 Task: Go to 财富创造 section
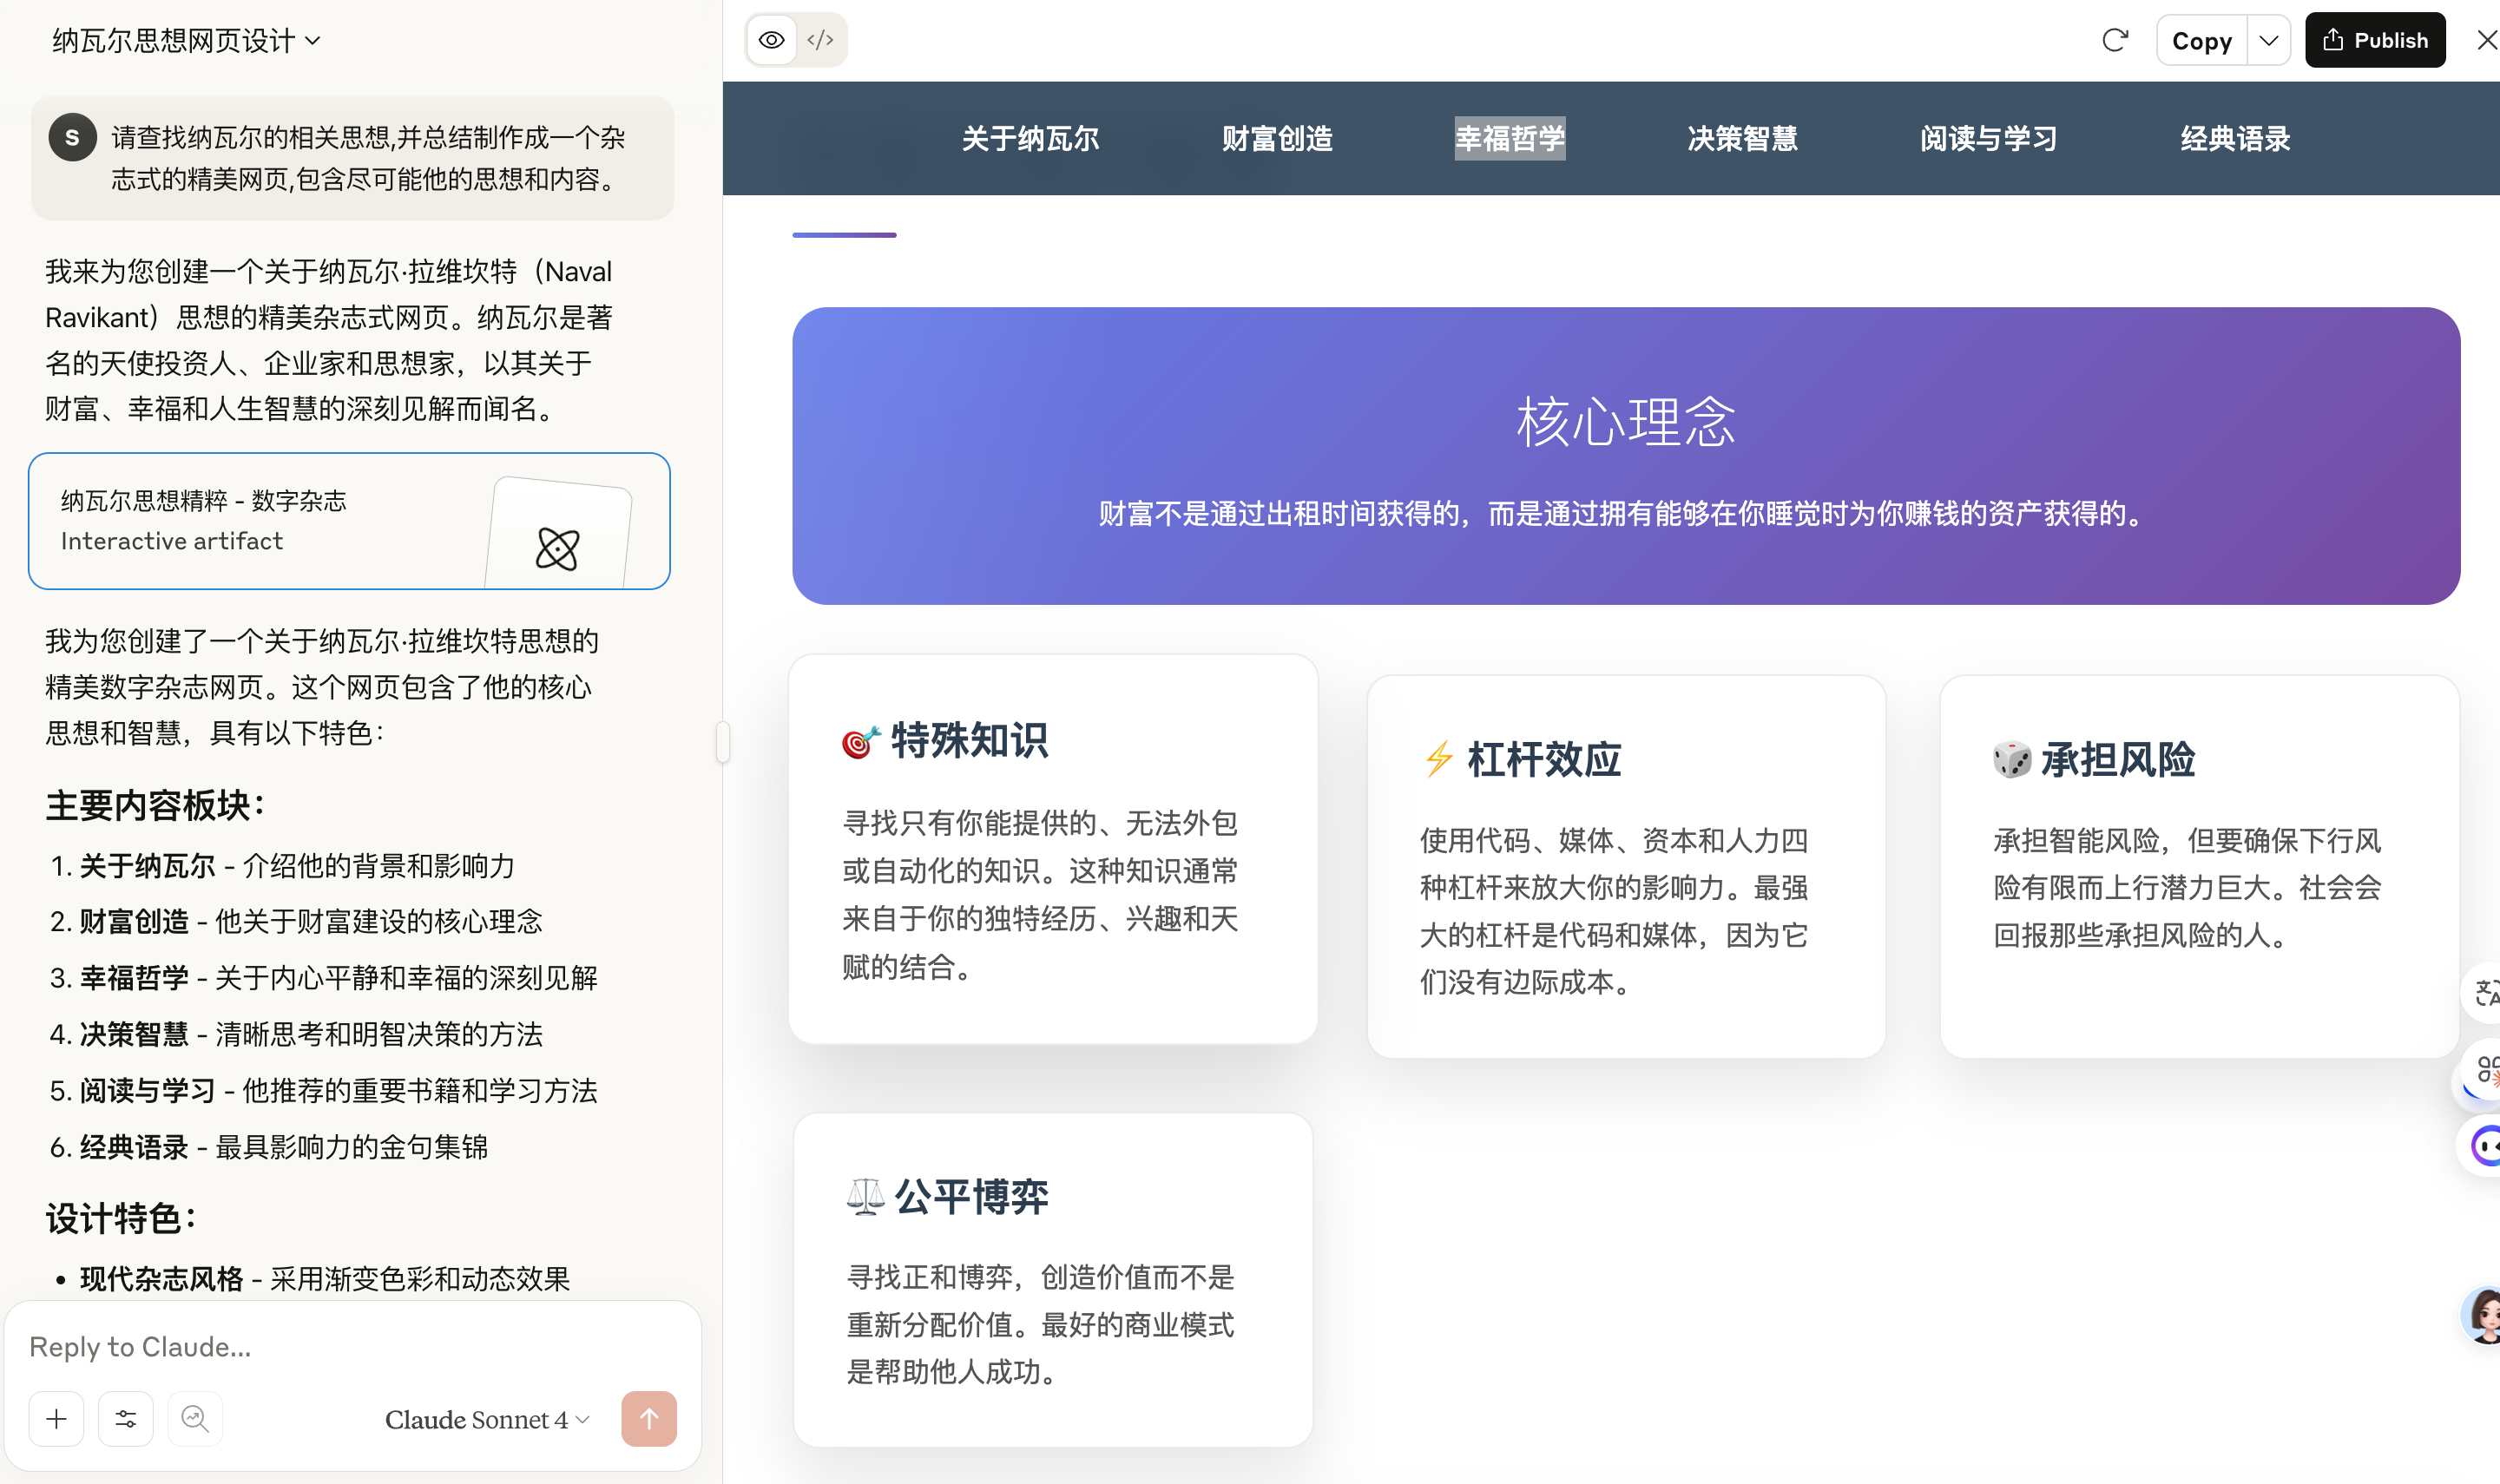pyautogui.click(x=1277, y=138)
